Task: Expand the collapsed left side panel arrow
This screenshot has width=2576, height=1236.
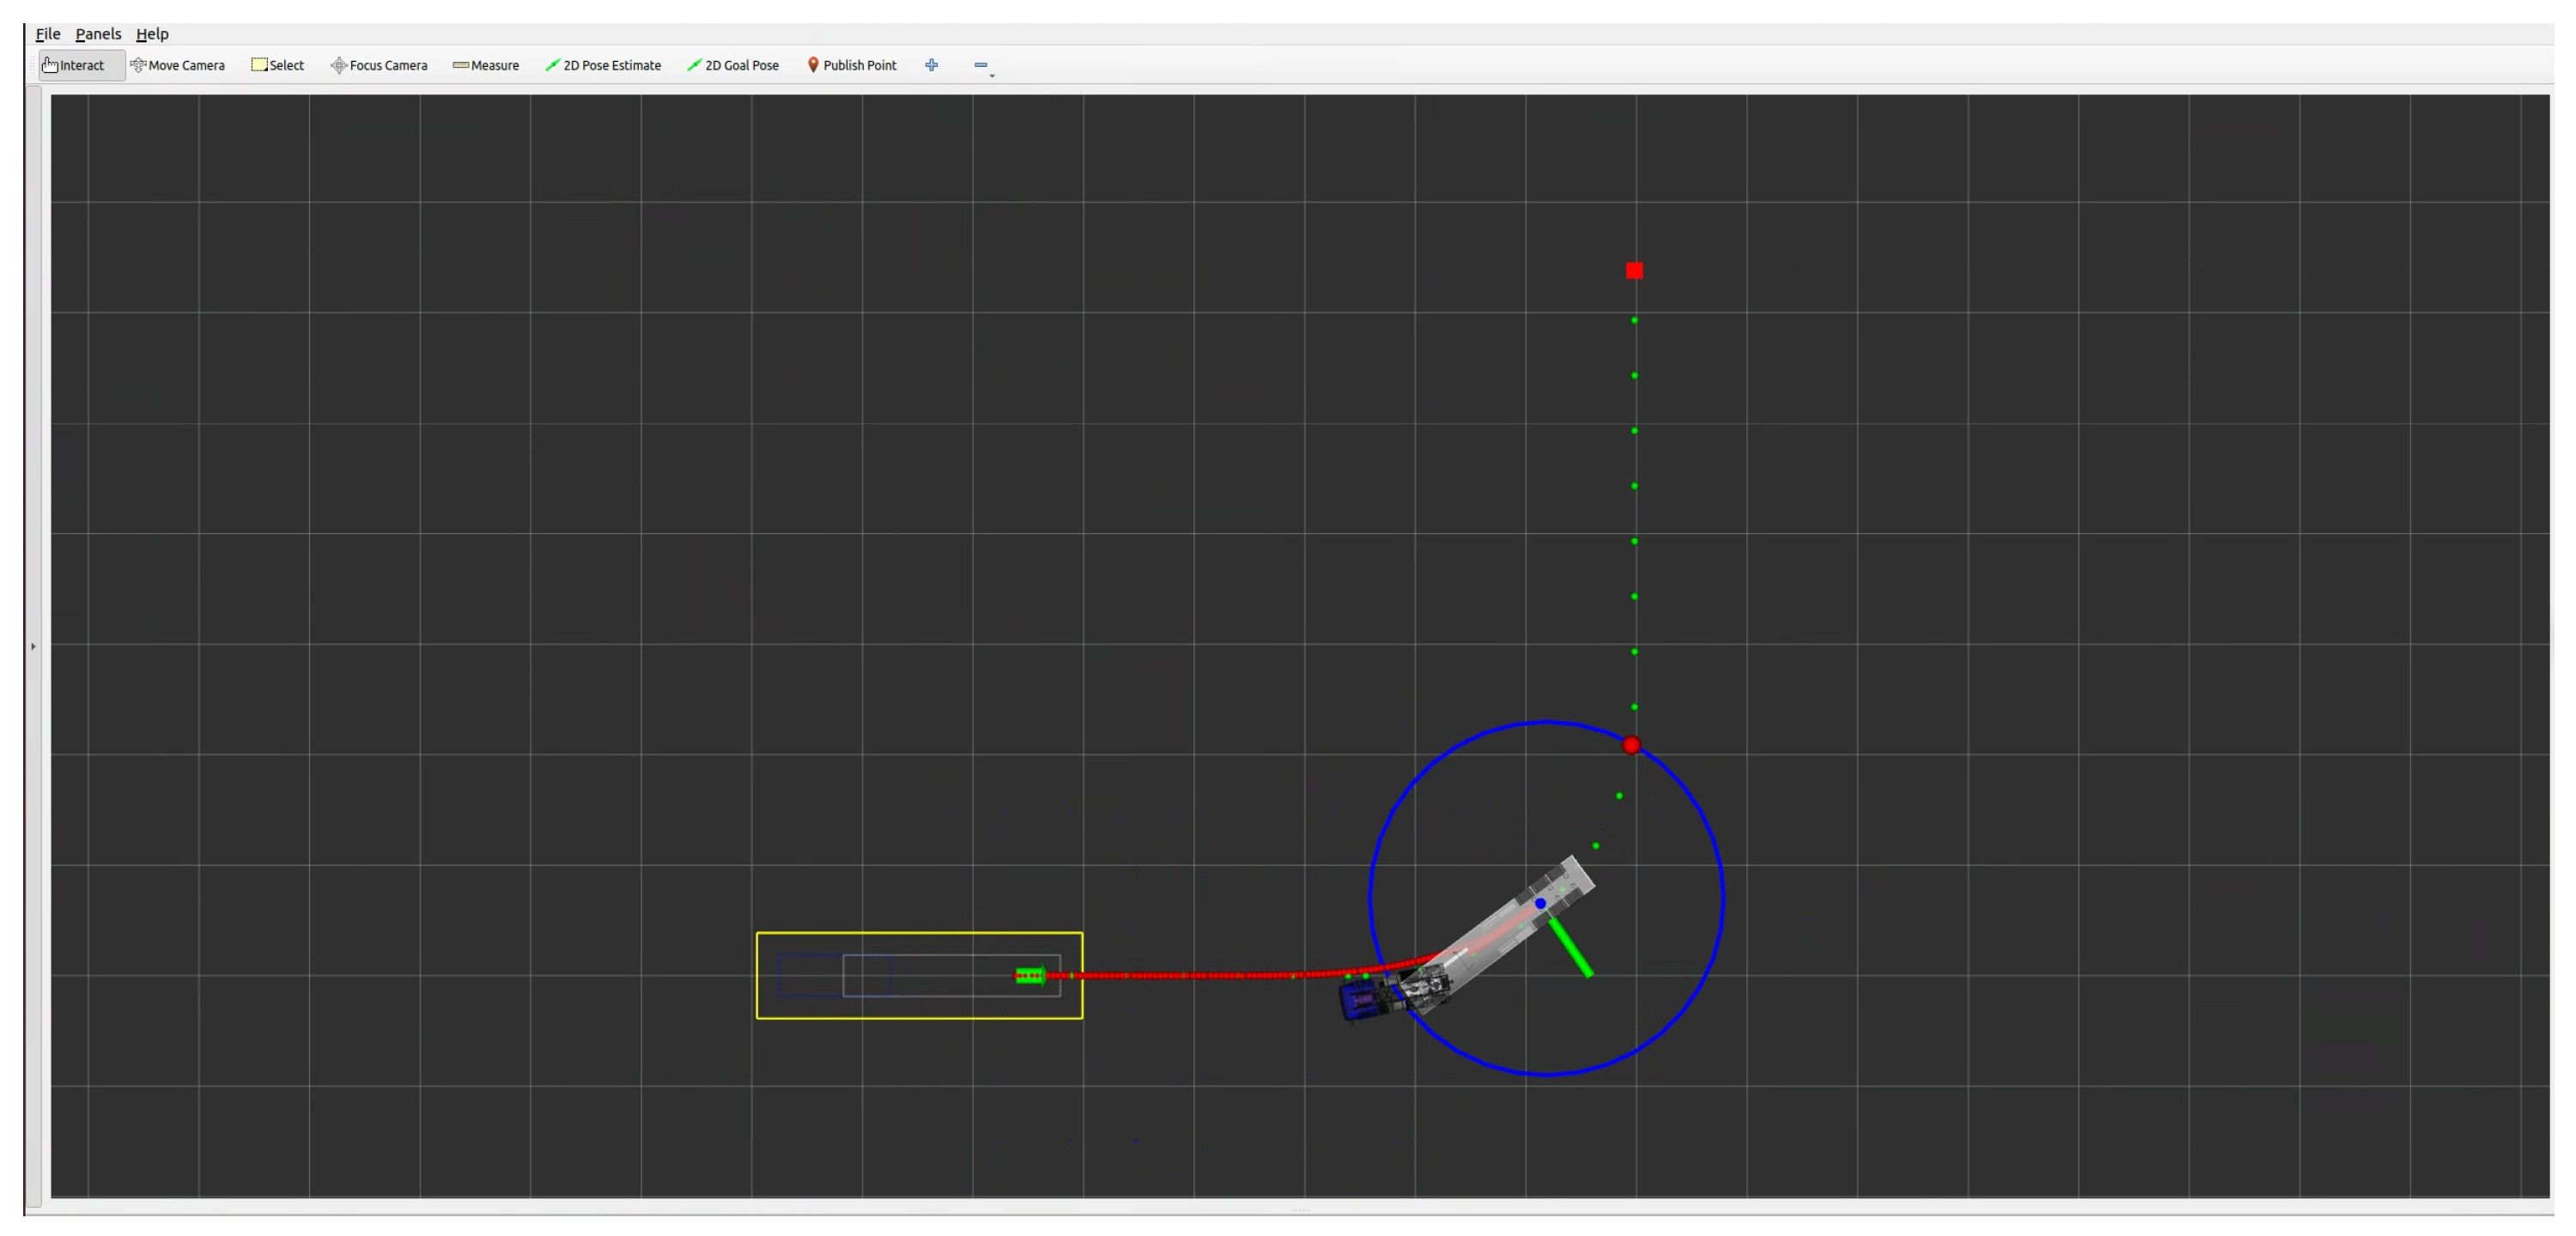Action: pyautogui.click(x=33, y=647)
